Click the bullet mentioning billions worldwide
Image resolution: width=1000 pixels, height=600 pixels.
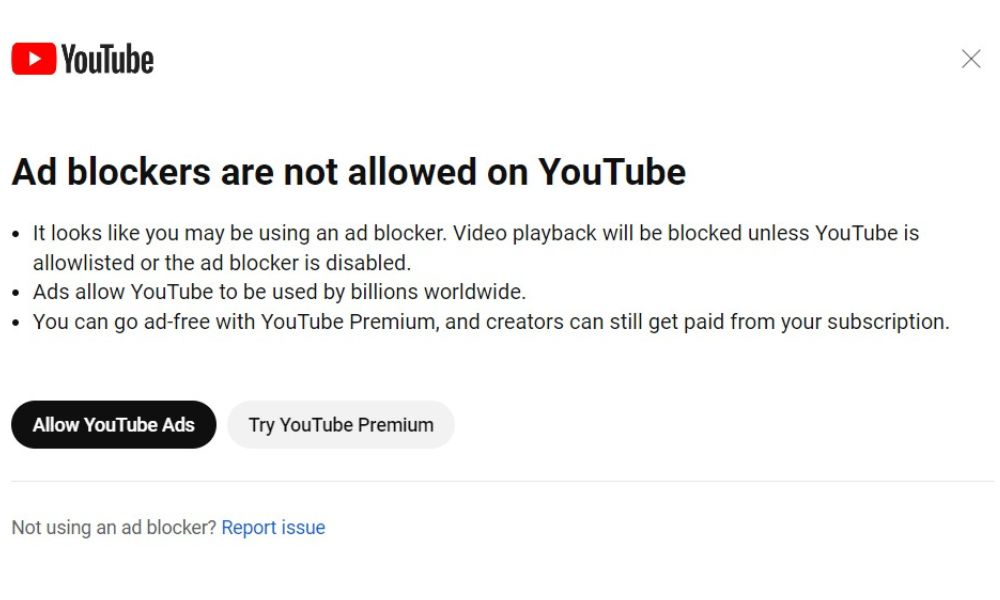[x=280, y=292]
